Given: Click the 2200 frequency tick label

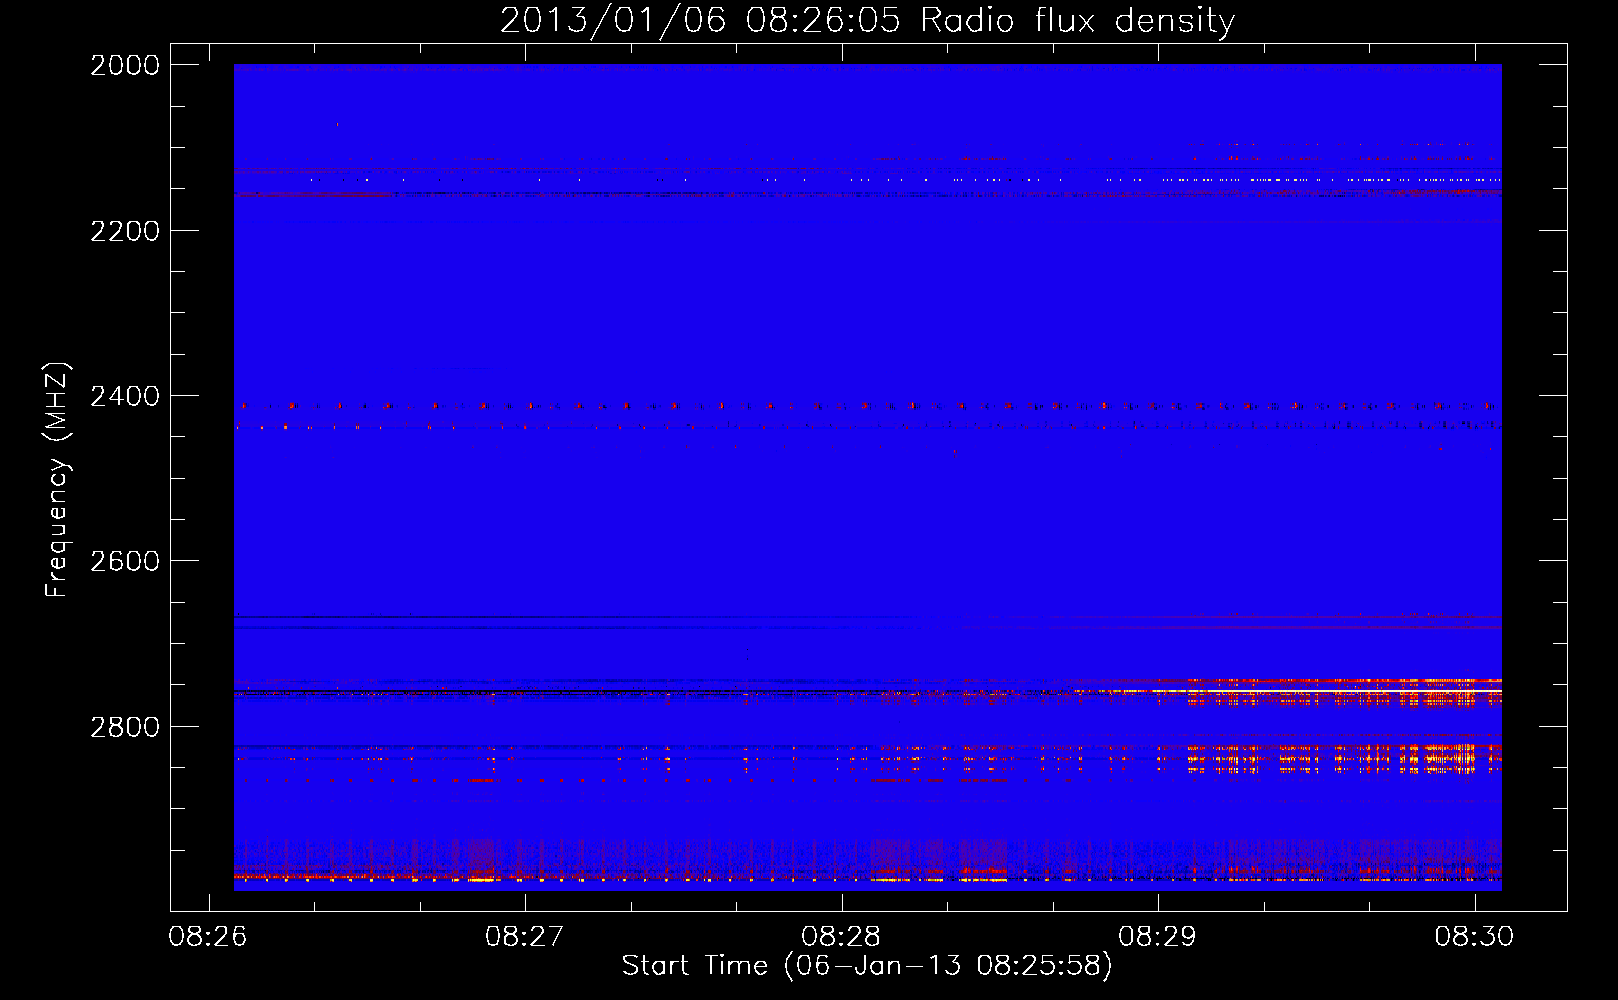Looking at the screenshot, I should [x=125, y=231].
